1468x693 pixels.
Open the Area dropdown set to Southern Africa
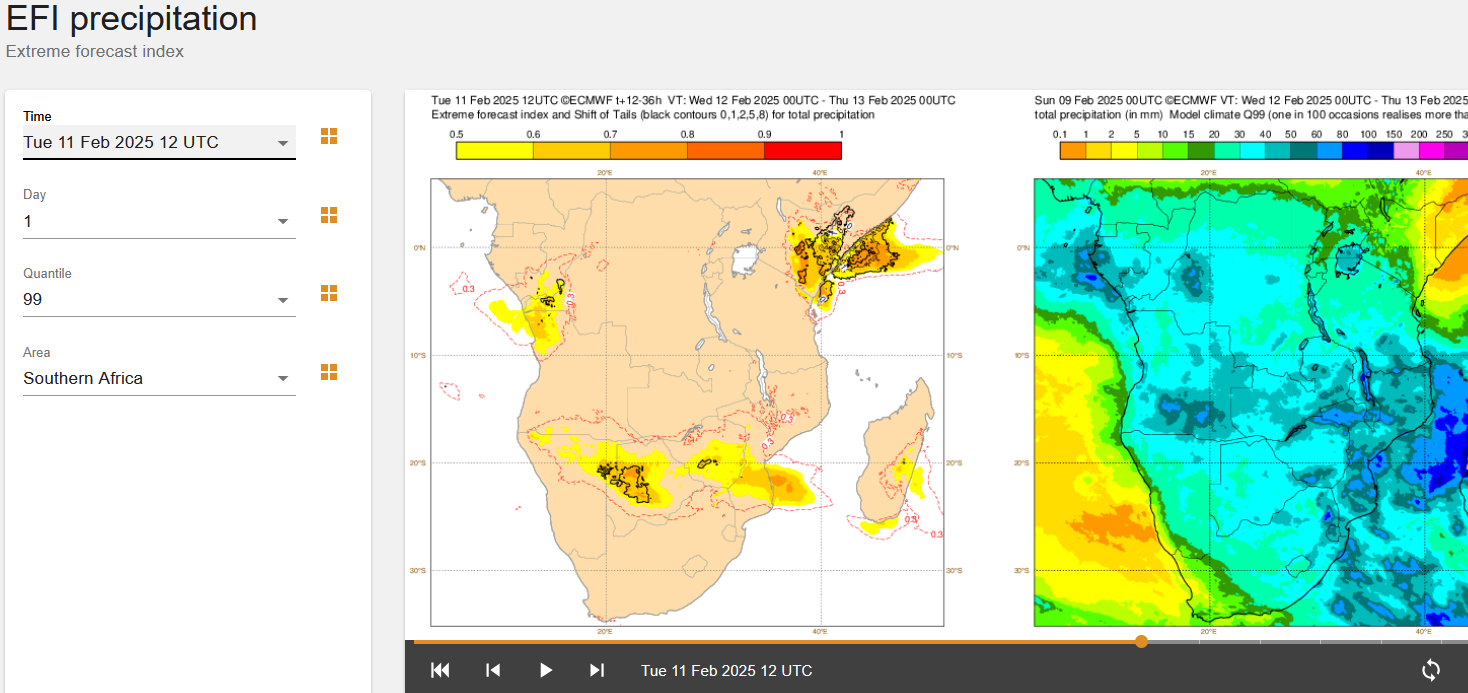(159, 378)
